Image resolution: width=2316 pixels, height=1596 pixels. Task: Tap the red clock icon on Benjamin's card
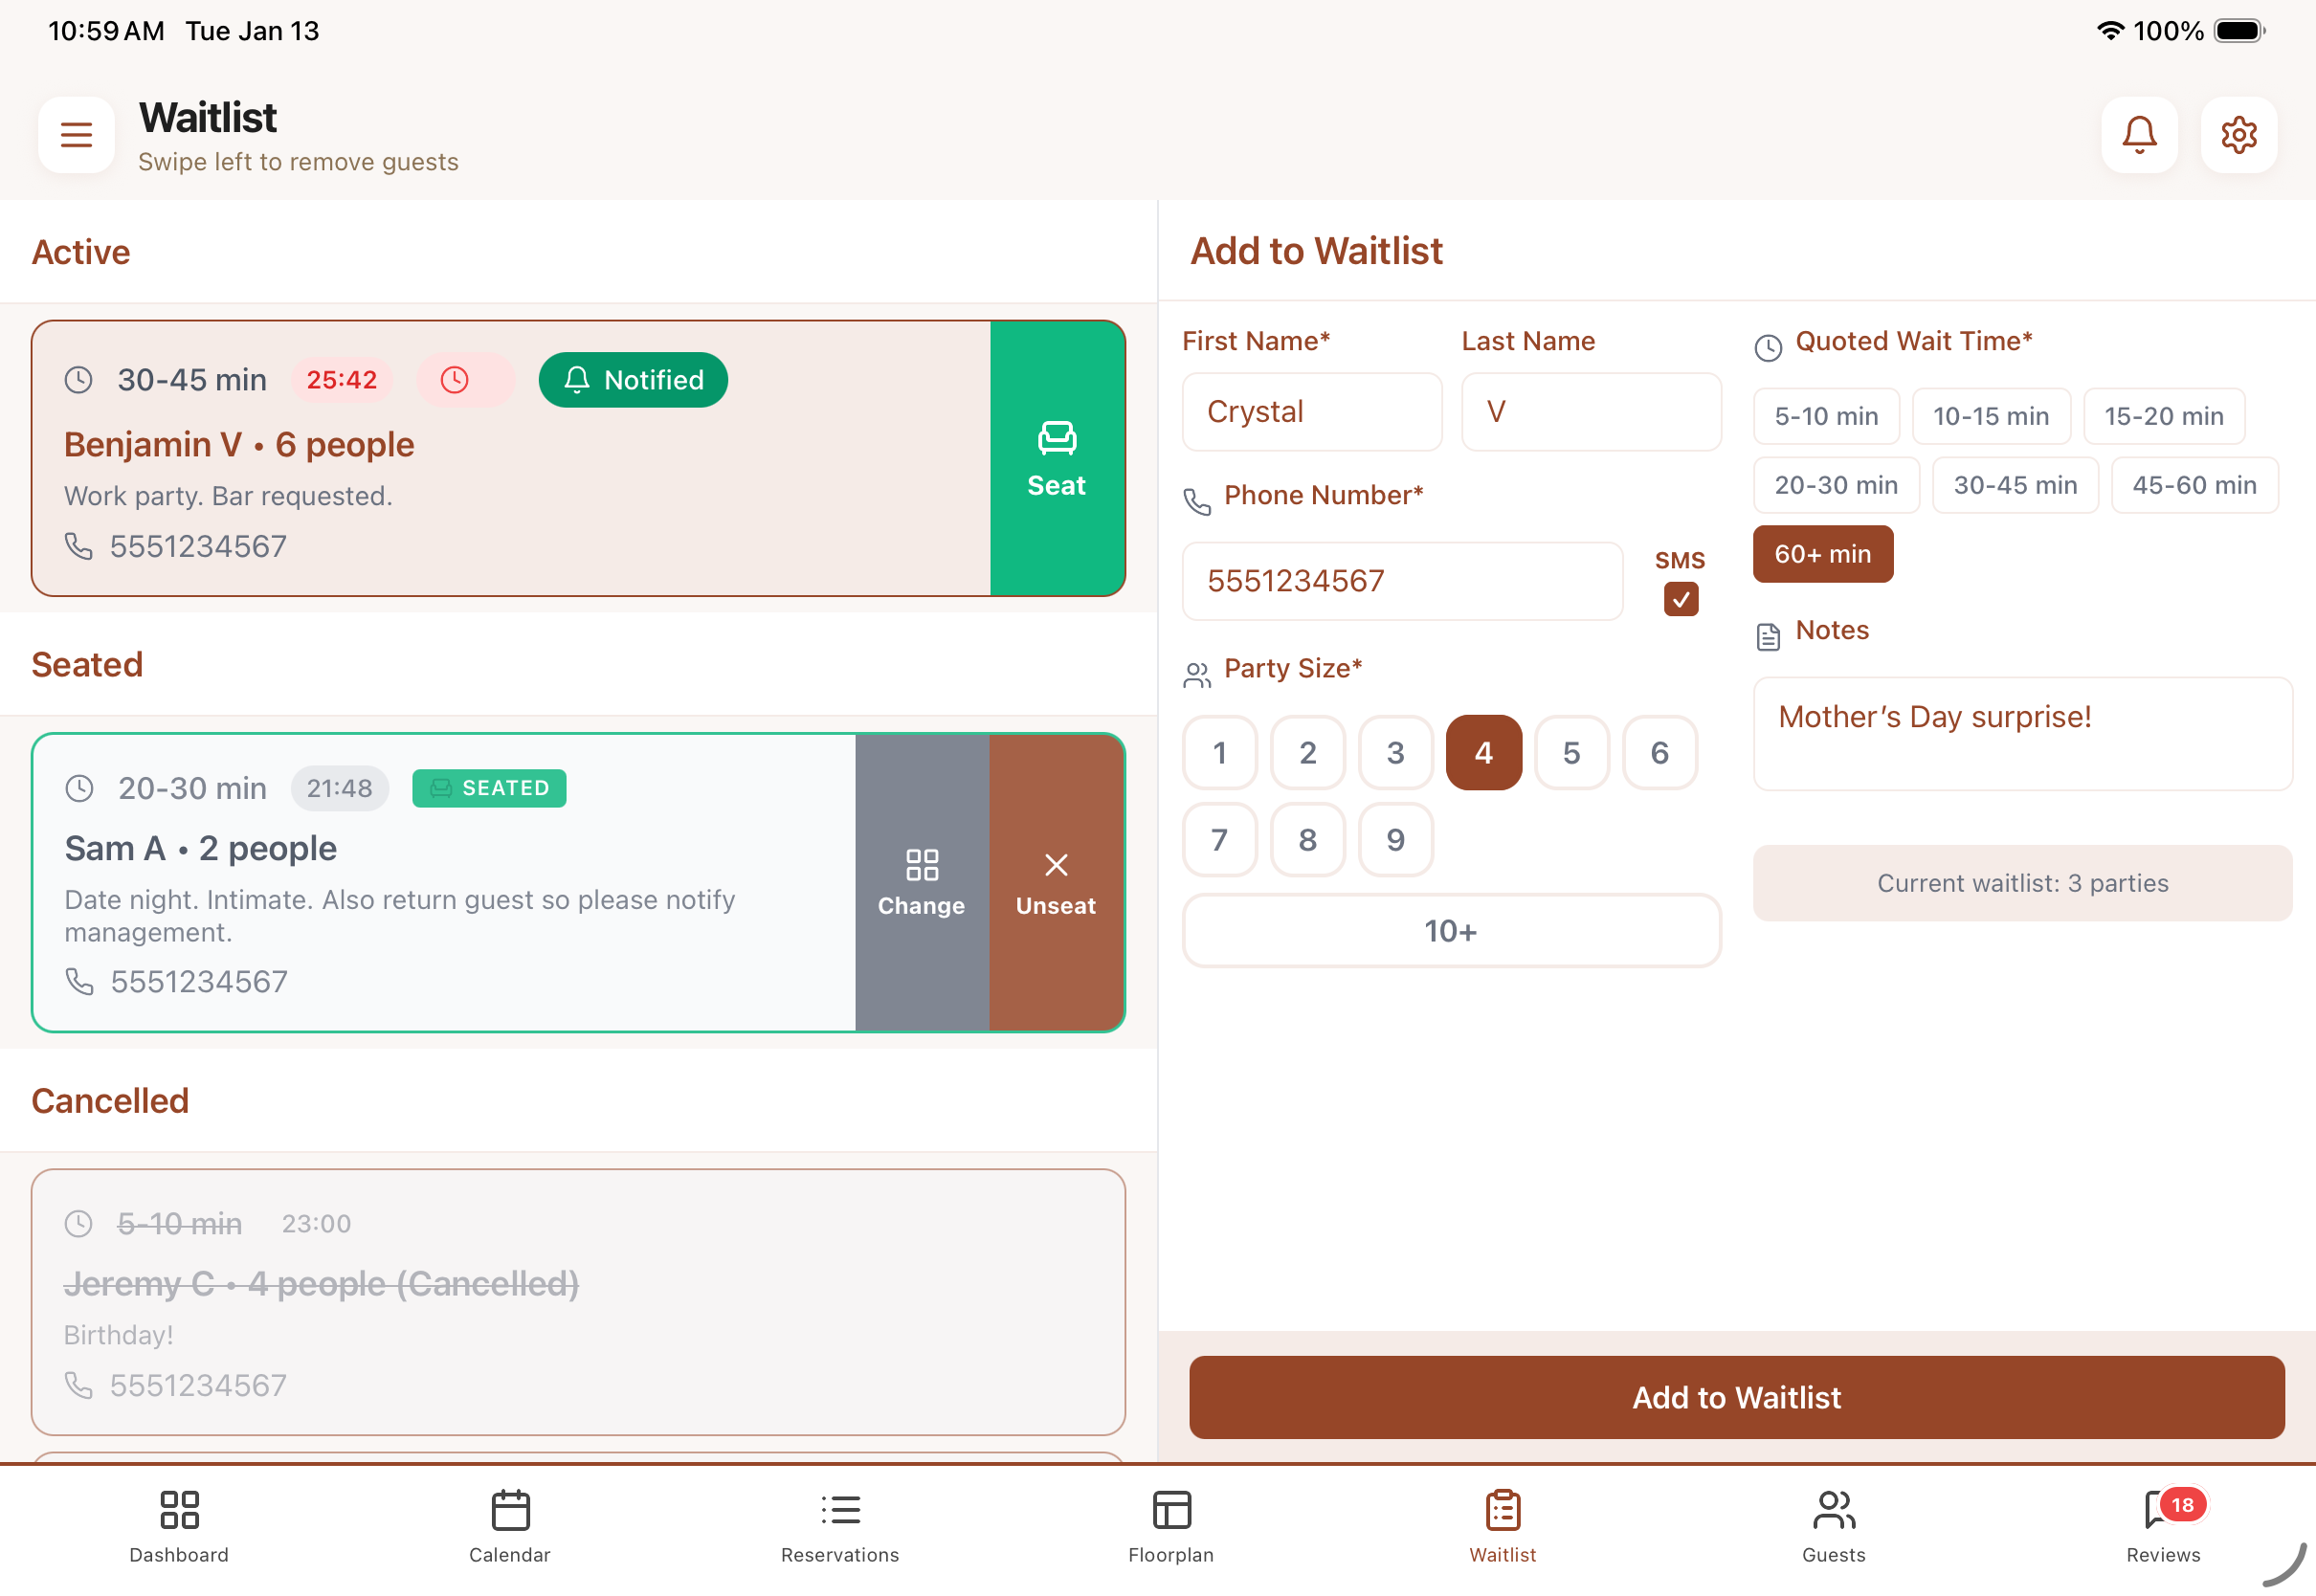(x=455, y=380)
